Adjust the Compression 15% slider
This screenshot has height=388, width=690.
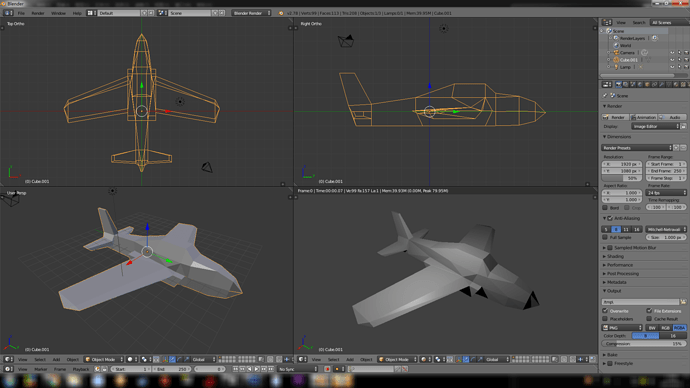pyautogui.click(x=644, y=344)
